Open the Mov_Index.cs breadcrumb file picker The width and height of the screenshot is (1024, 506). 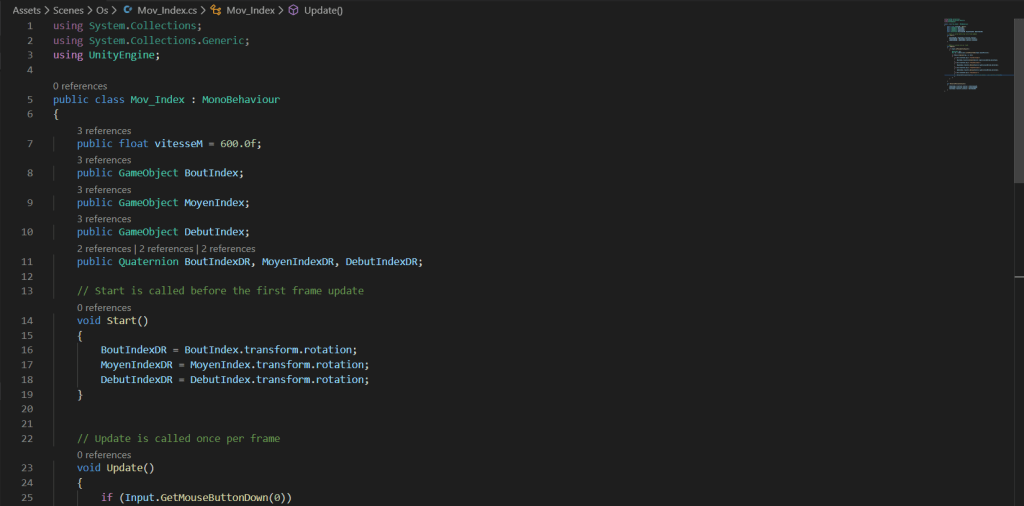[166, 10]
